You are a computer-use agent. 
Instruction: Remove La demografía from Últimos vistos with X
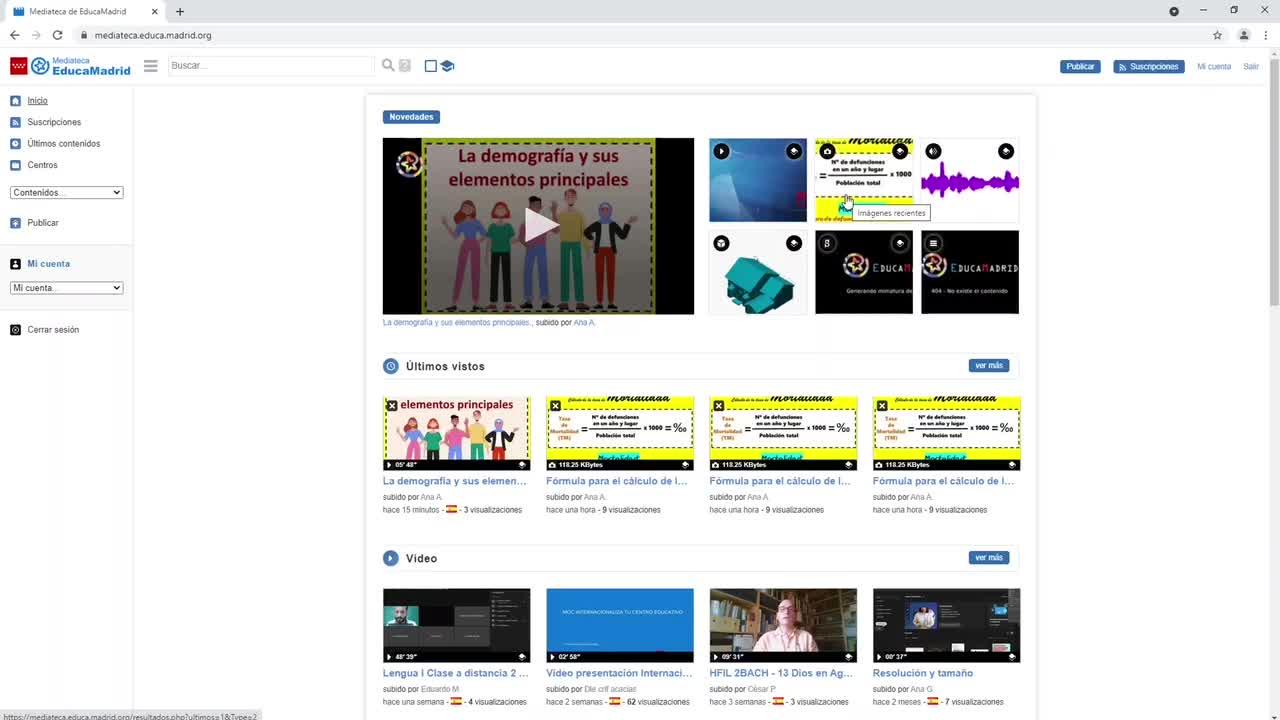(392, 405)
